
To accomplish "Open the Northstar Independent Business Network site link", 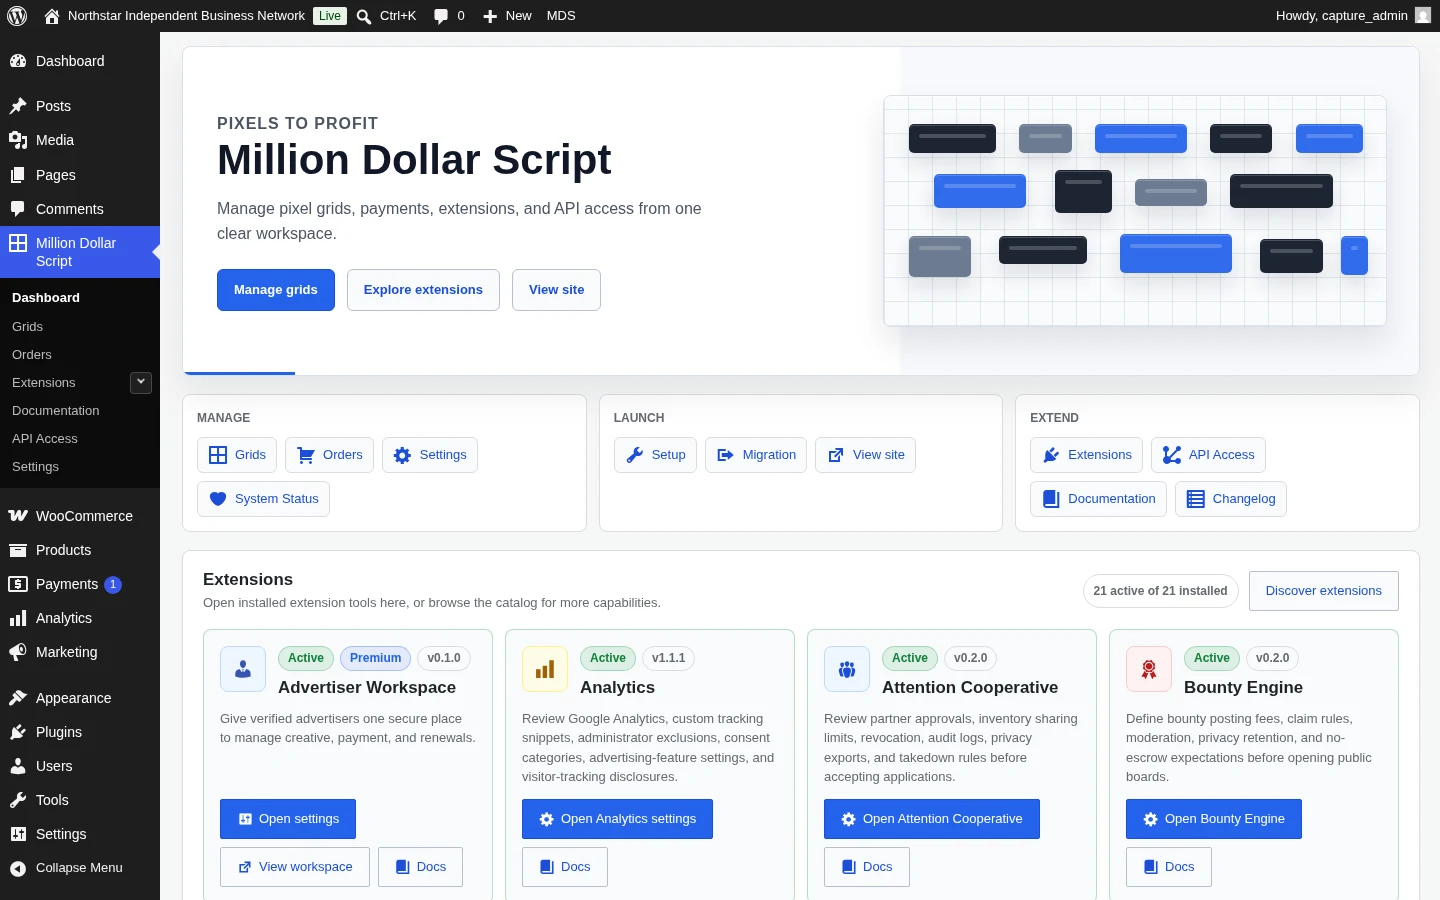I will coord(187,16).
